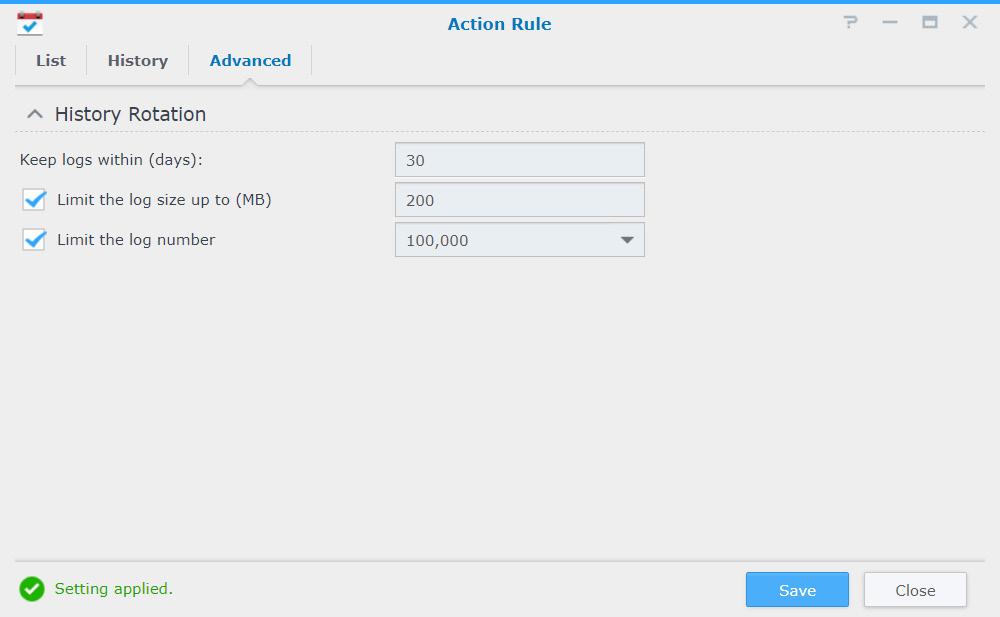Click the Setting applied status message
Image resolution: width=1000 pixels, height=617 pixels.
click(114, 588)
